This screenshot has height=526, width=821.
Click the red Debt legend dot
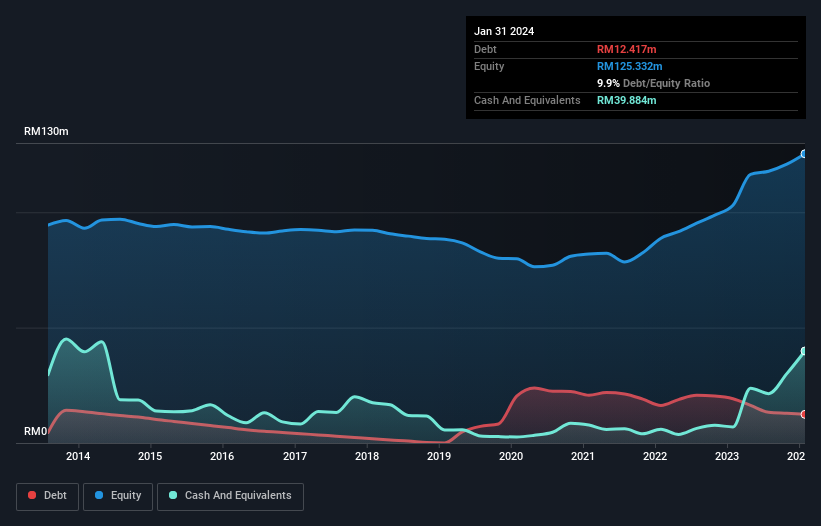pos(32,495)
